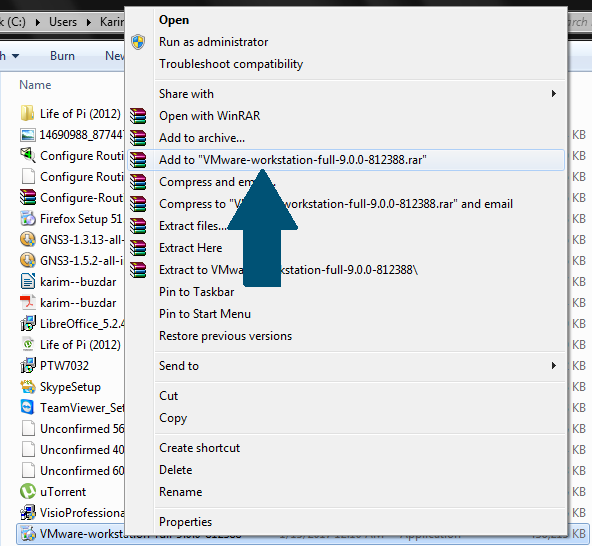Select Copy from the context menu
Viewport: 592px width, 546px height.
345,418
